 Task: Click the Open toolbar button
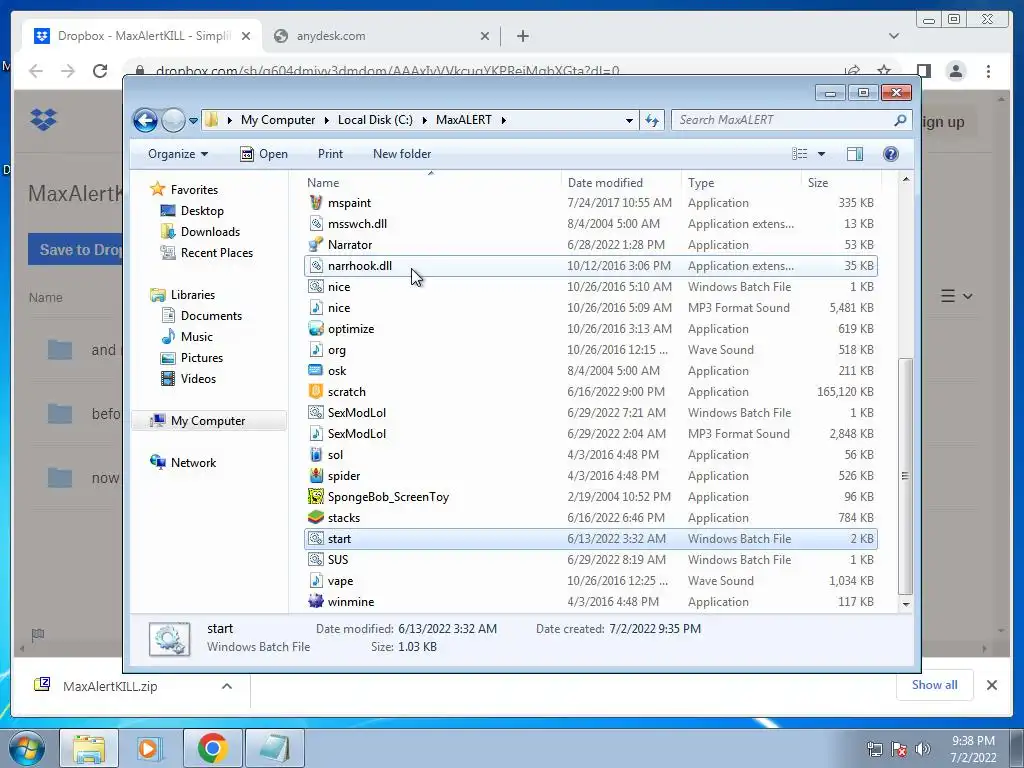point(264,154)
